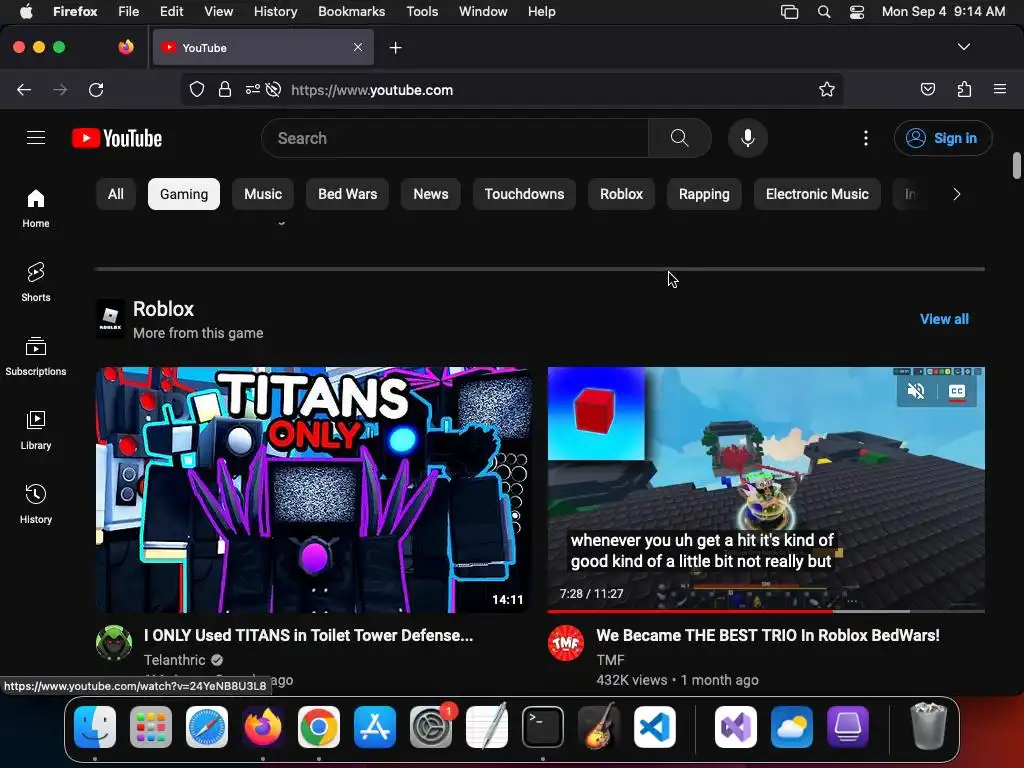Open the Save to Pocket button
Screen dimensions: 1024x768
pos(927,89)
